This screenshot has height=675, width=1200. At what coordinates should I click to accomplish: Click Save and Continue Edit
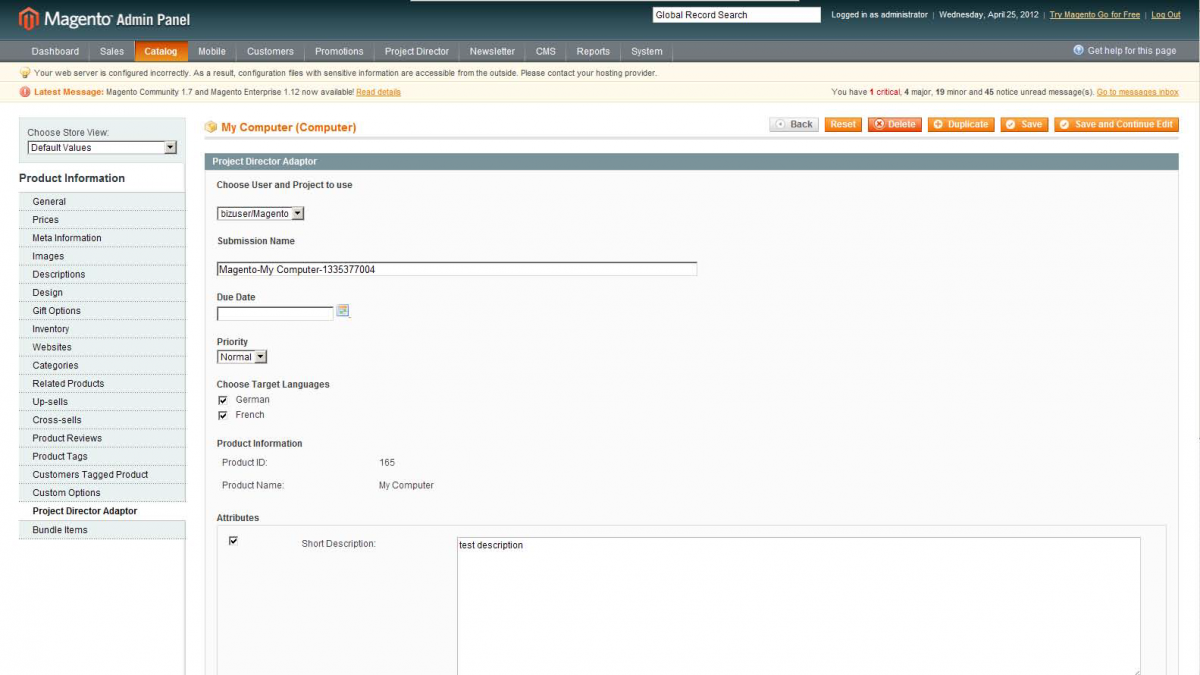click(1117, 125)
